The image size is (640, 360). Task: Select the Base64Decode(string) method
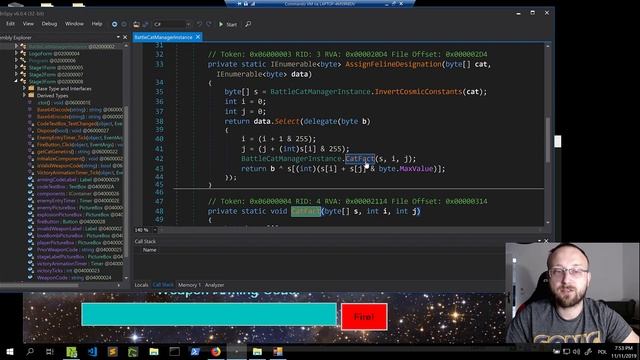[x=80, y=109]
